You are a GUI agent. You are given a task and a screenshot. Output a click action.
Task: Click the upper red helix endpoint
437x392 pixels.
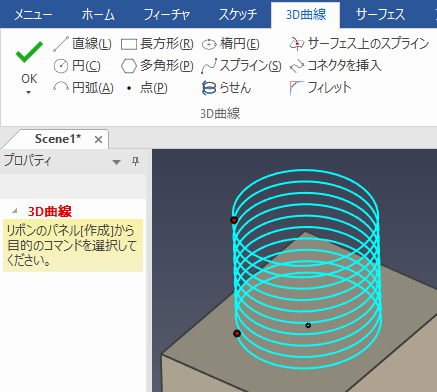pos(234,220)
